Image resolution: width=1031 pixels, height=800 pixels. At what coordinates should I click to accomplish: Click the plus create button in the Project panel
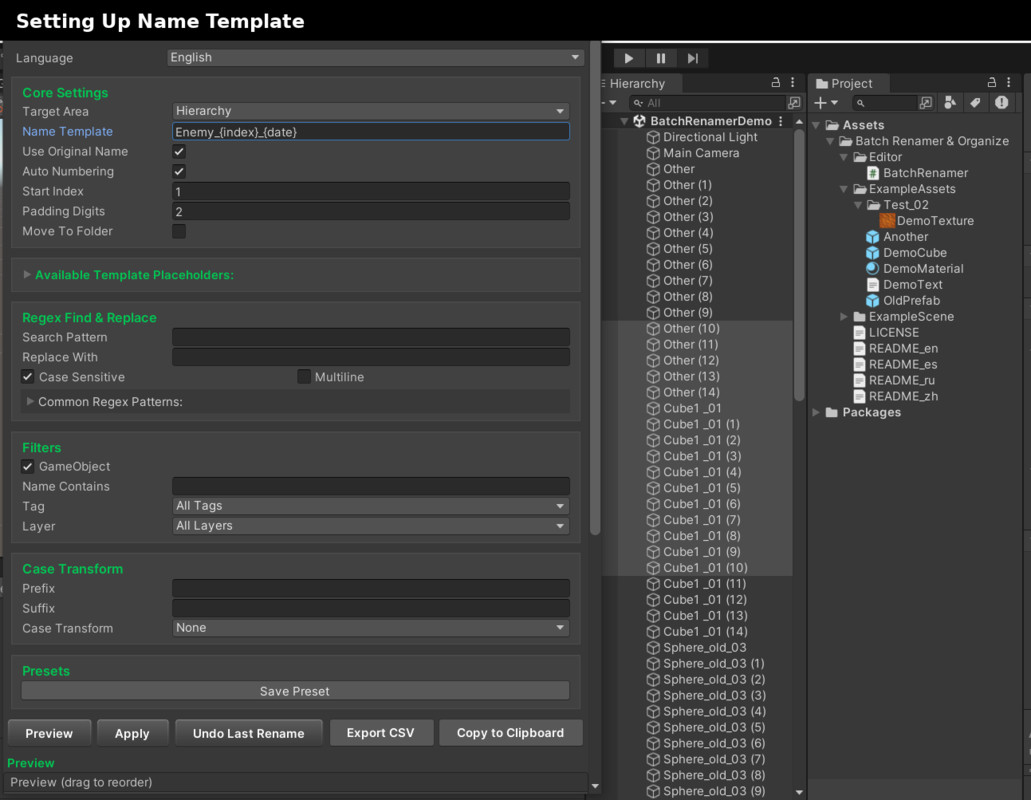point(826,103)
